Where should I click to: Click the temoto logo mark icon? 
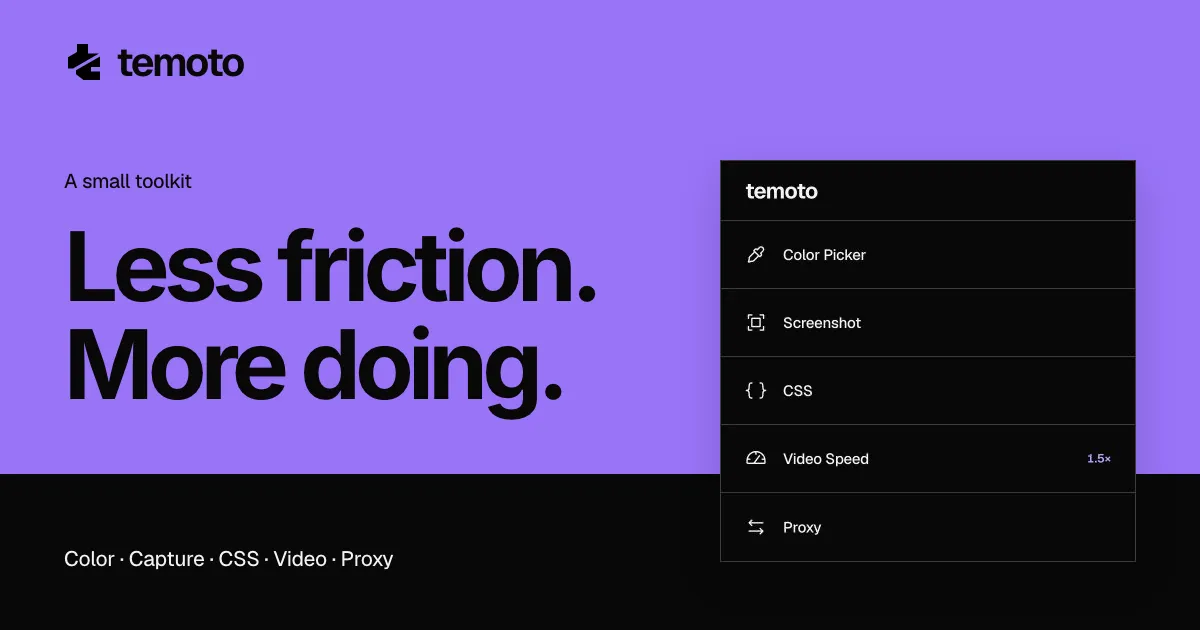tap(84, 63)
